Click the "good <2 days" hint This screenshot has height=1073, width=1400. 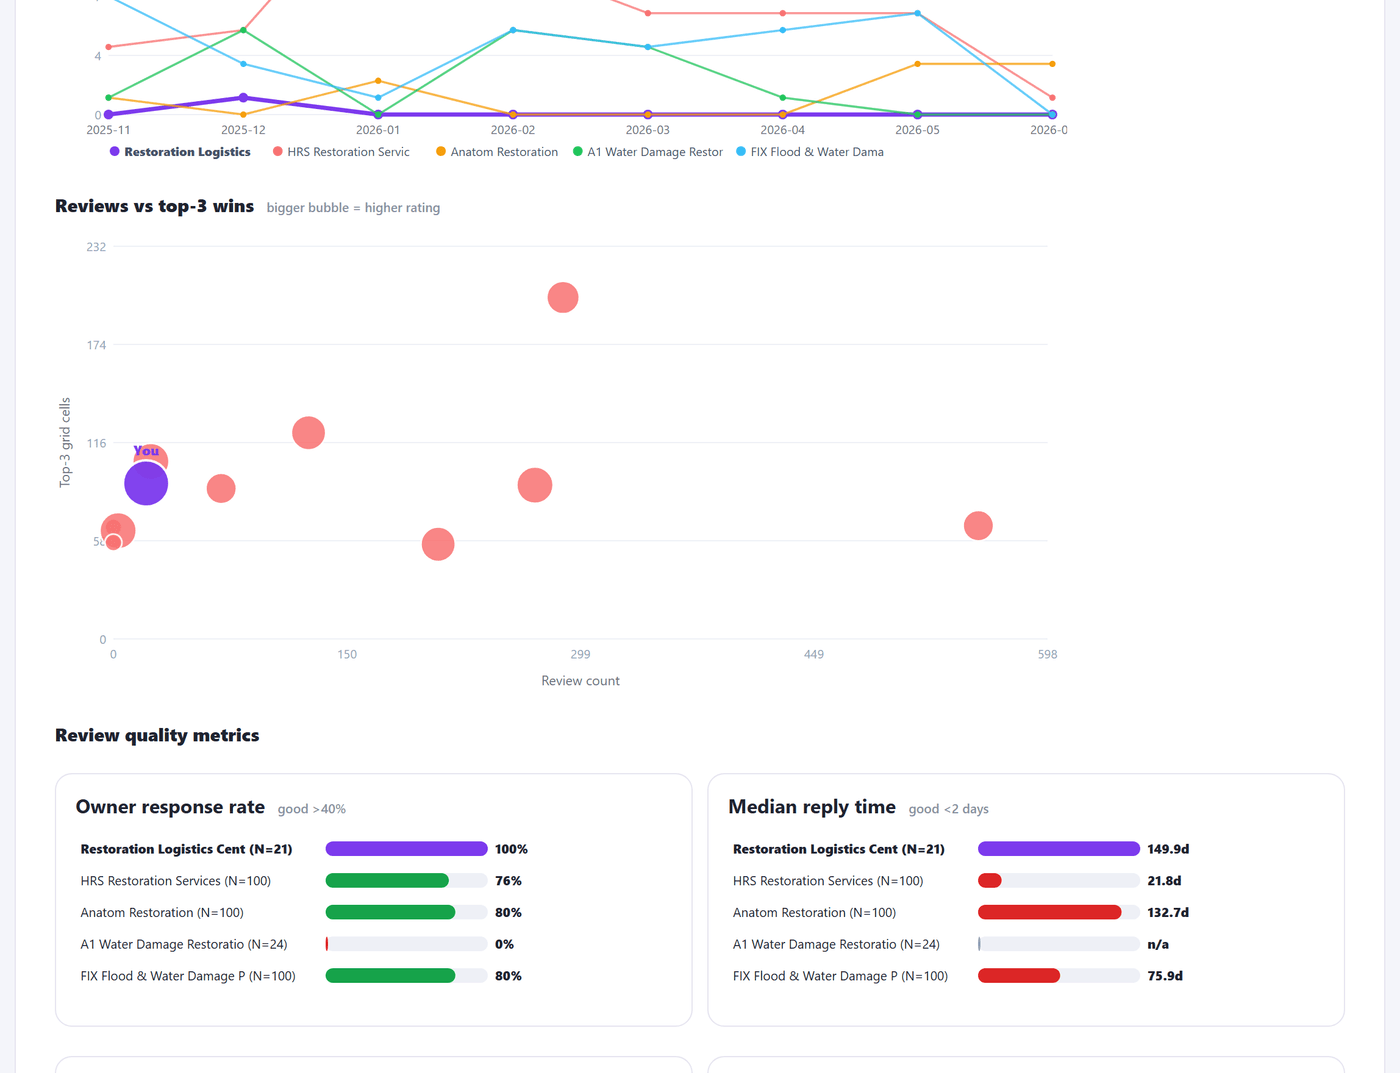(x=949, y=809)
